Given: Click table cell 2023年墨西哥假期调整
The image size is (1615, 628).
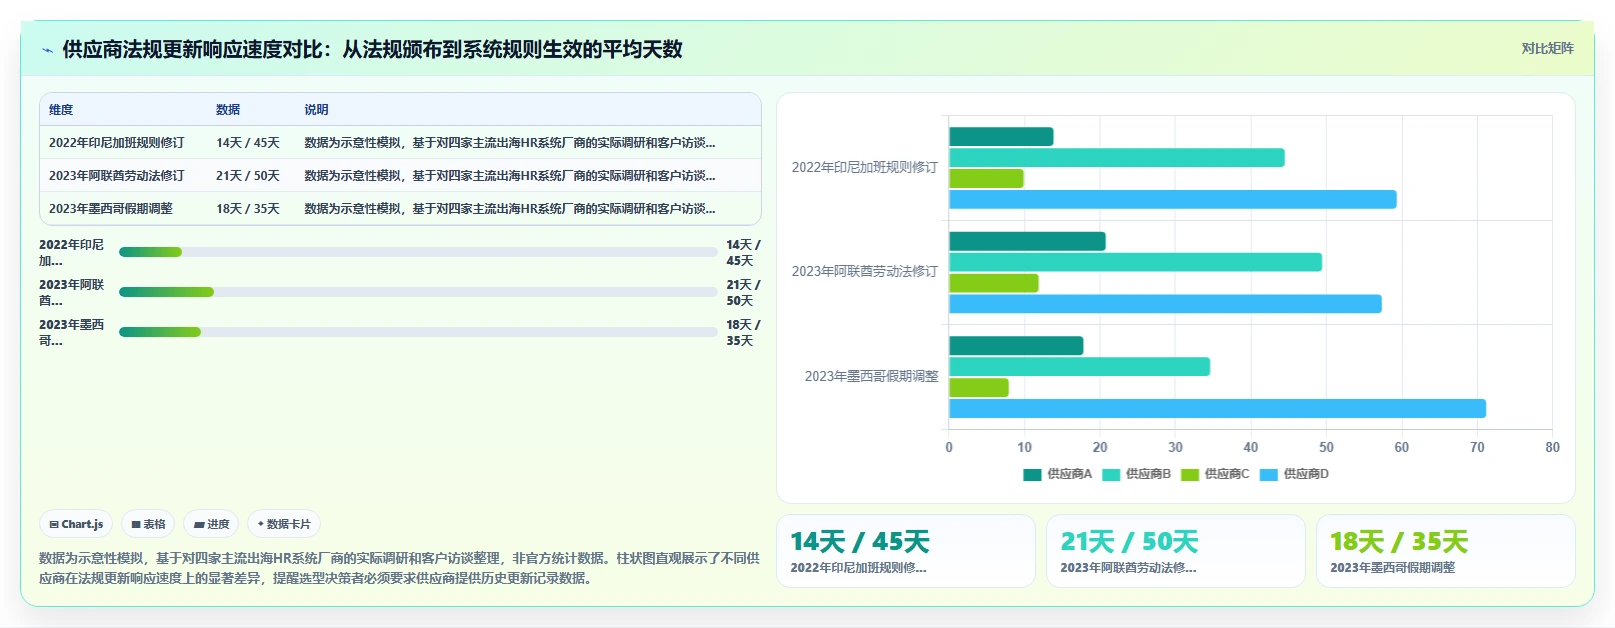Looking at the screenshot, I should point(111,209).
